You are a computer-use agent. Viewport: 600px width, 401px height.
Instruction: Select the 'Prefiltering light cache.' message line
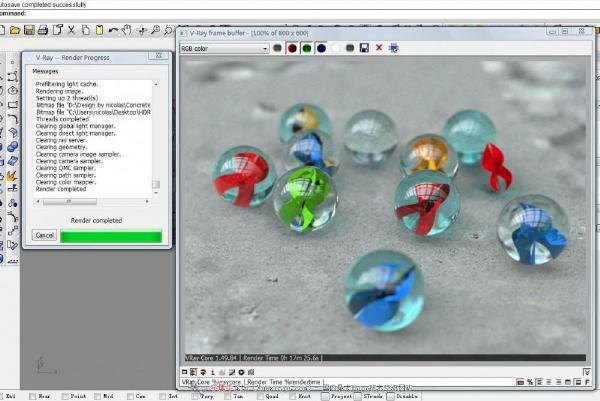[x=67, y=84]
